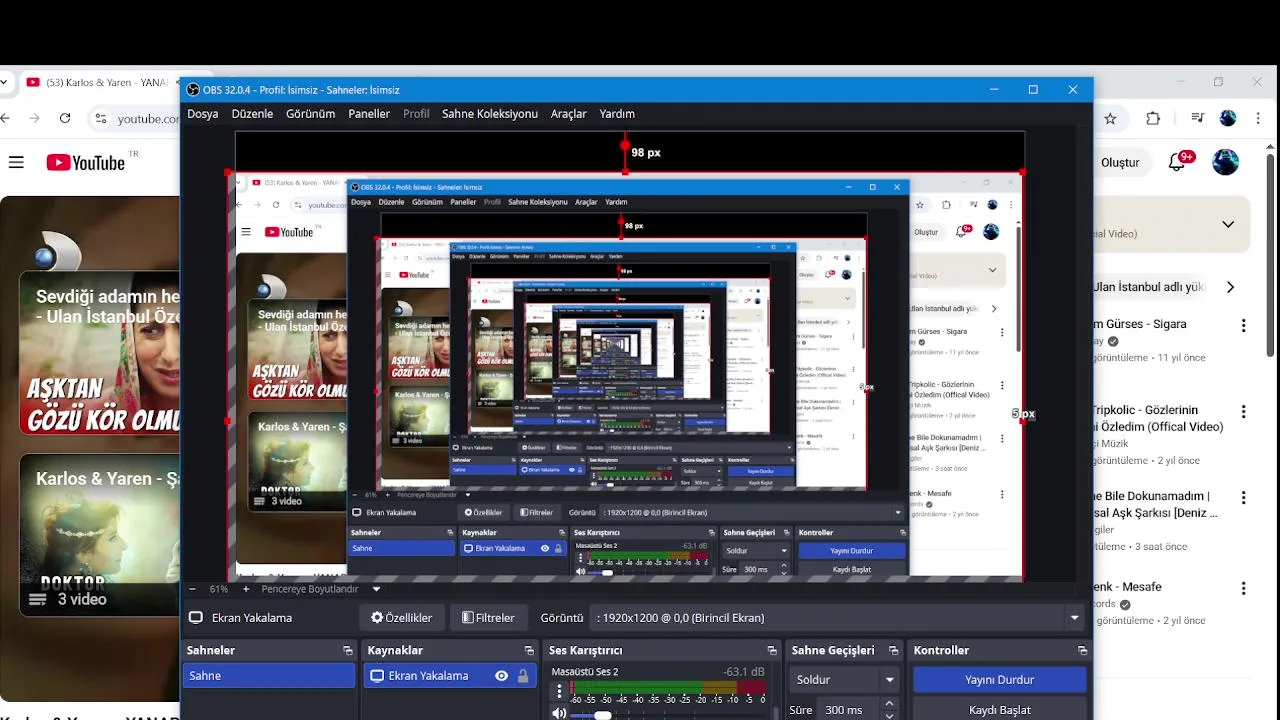1280x720 pixels.
Task: Float the Sahneler dock panel
Action: click(x=348, y=651)
